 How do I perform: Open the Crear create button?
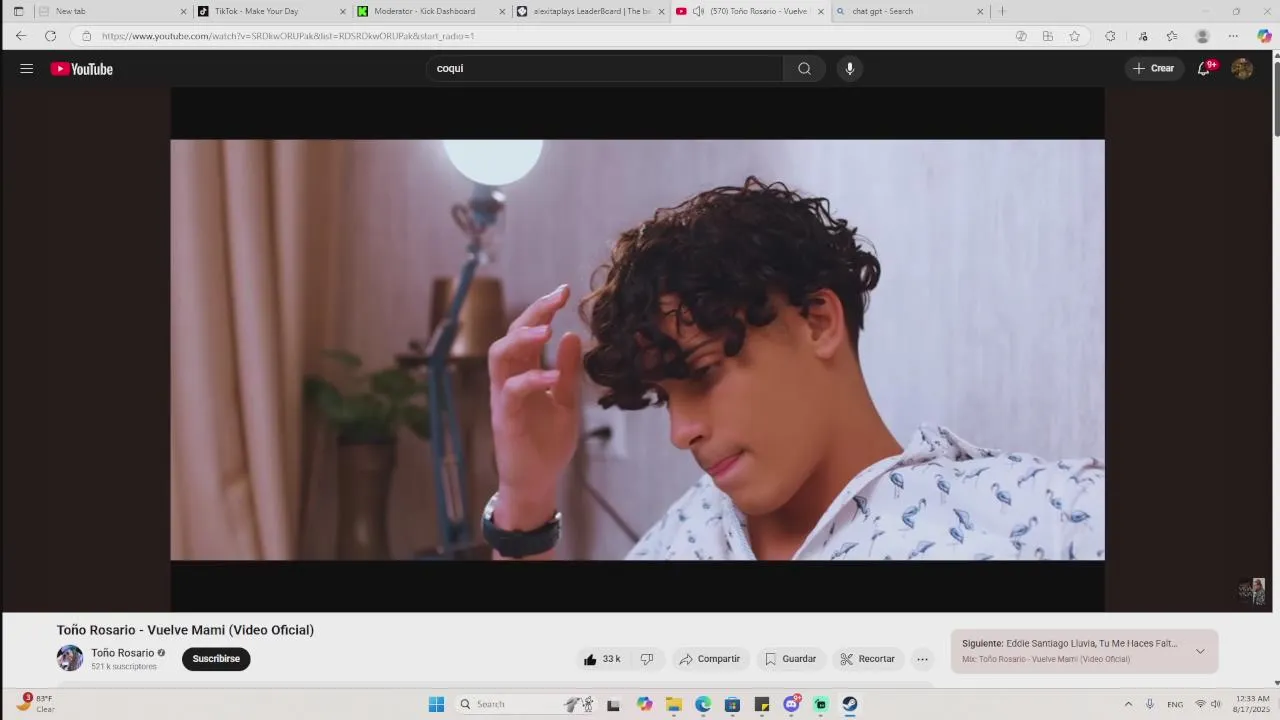(1154, 69)
